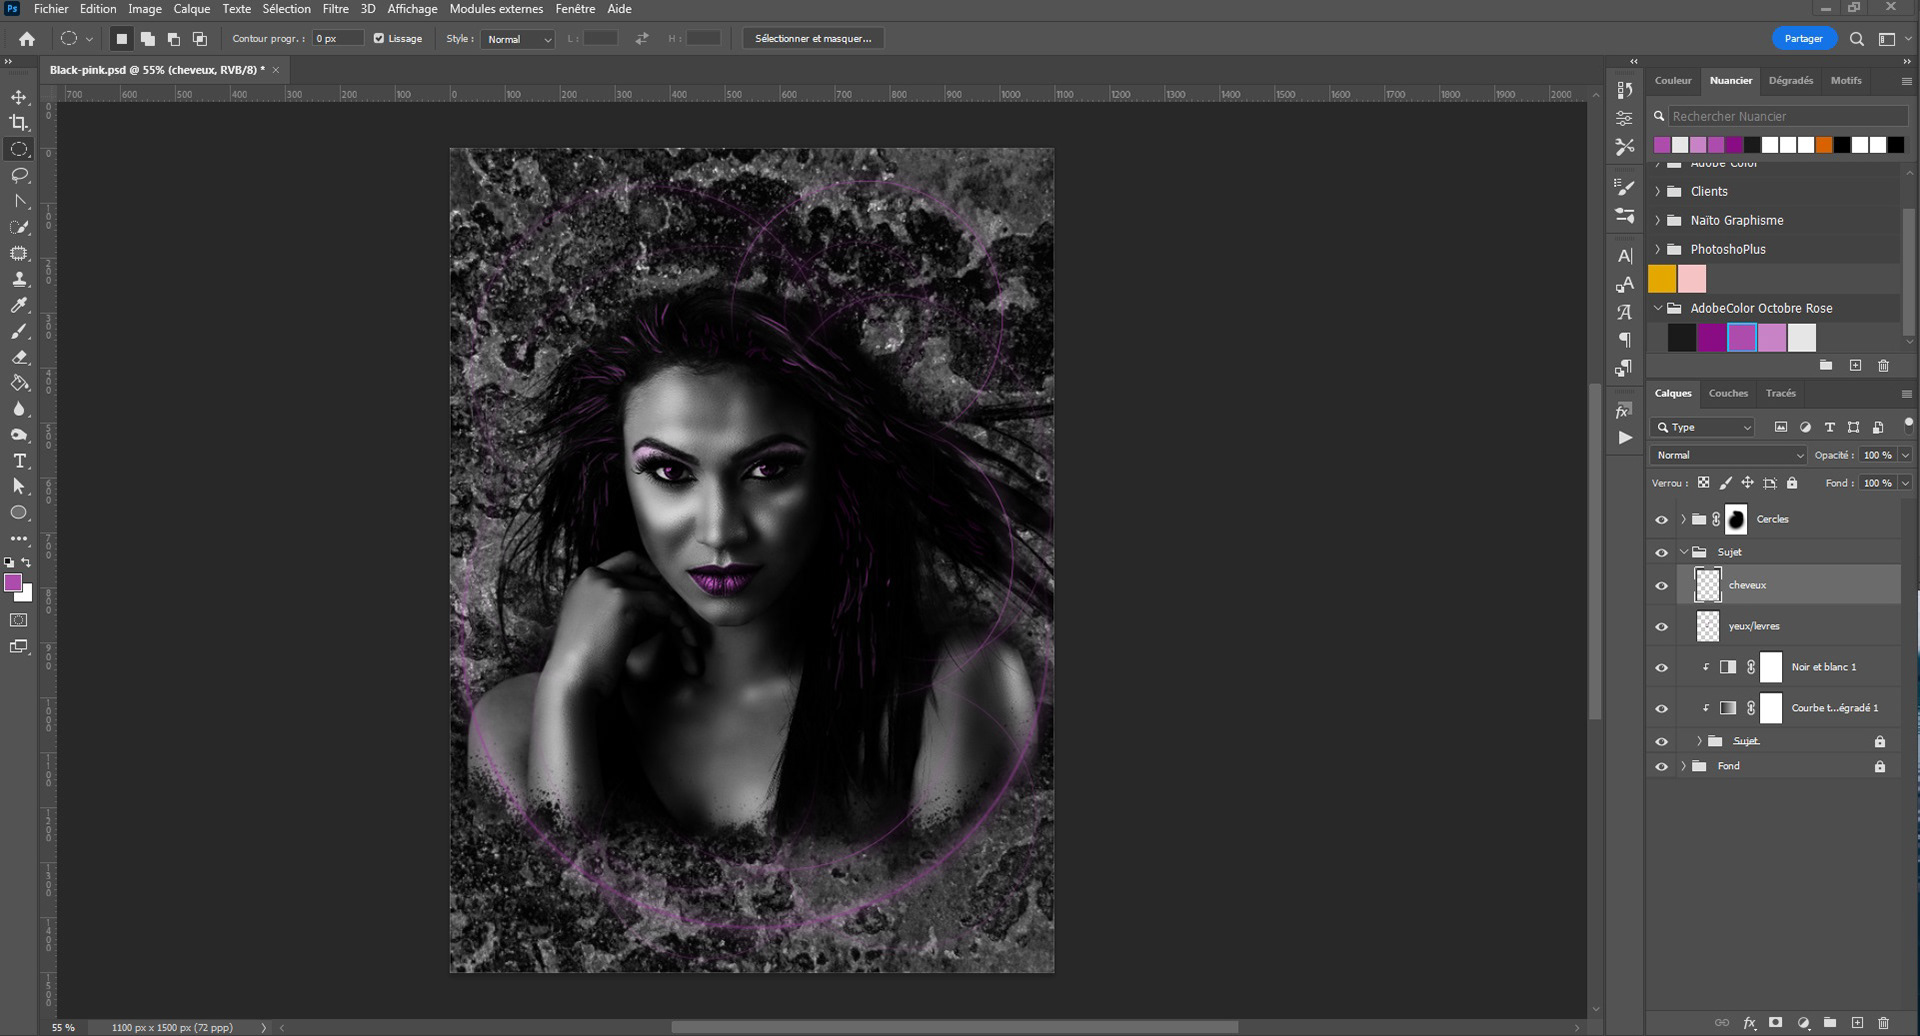The image size is (1920, 1036).
Task: Lock all with the padlock in Verrou row
Action: (x=1792, y=483)
